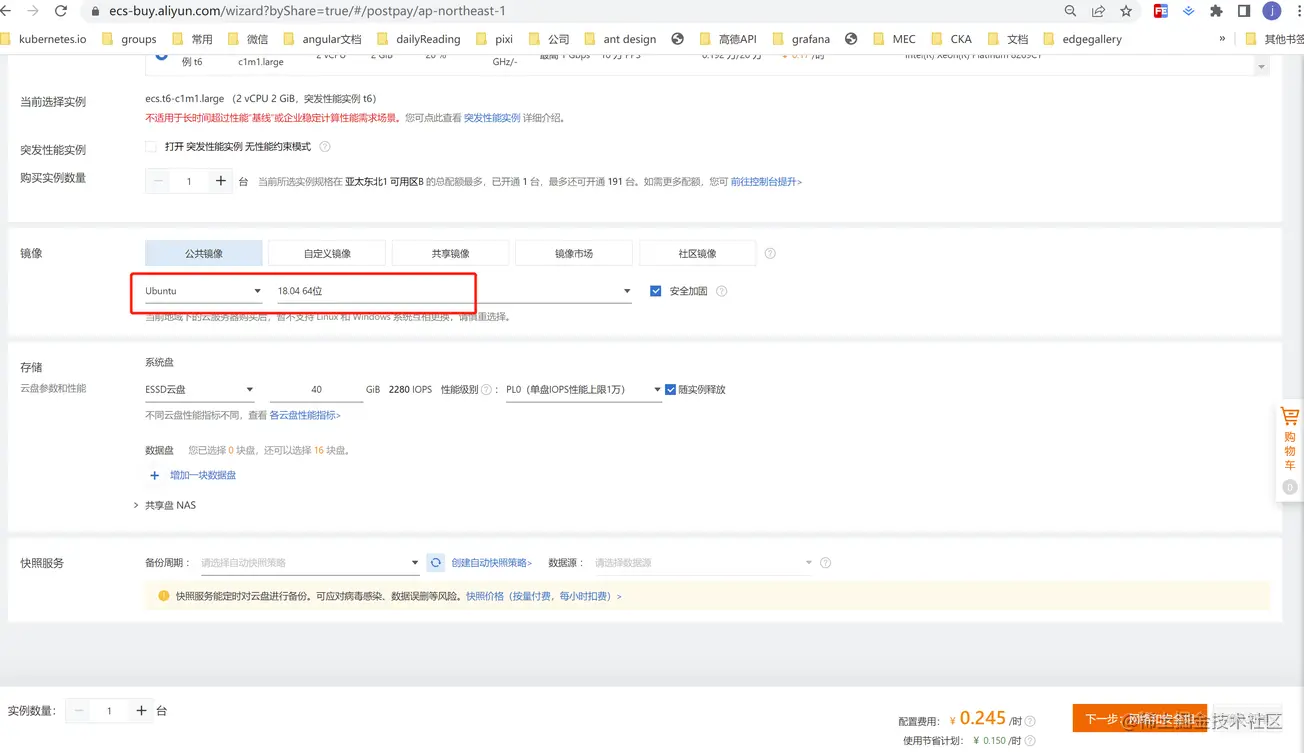Open the kubernetes.io bookmark folder
The height and width of the screenshot is (753, 1304).
tap(44, 39)
